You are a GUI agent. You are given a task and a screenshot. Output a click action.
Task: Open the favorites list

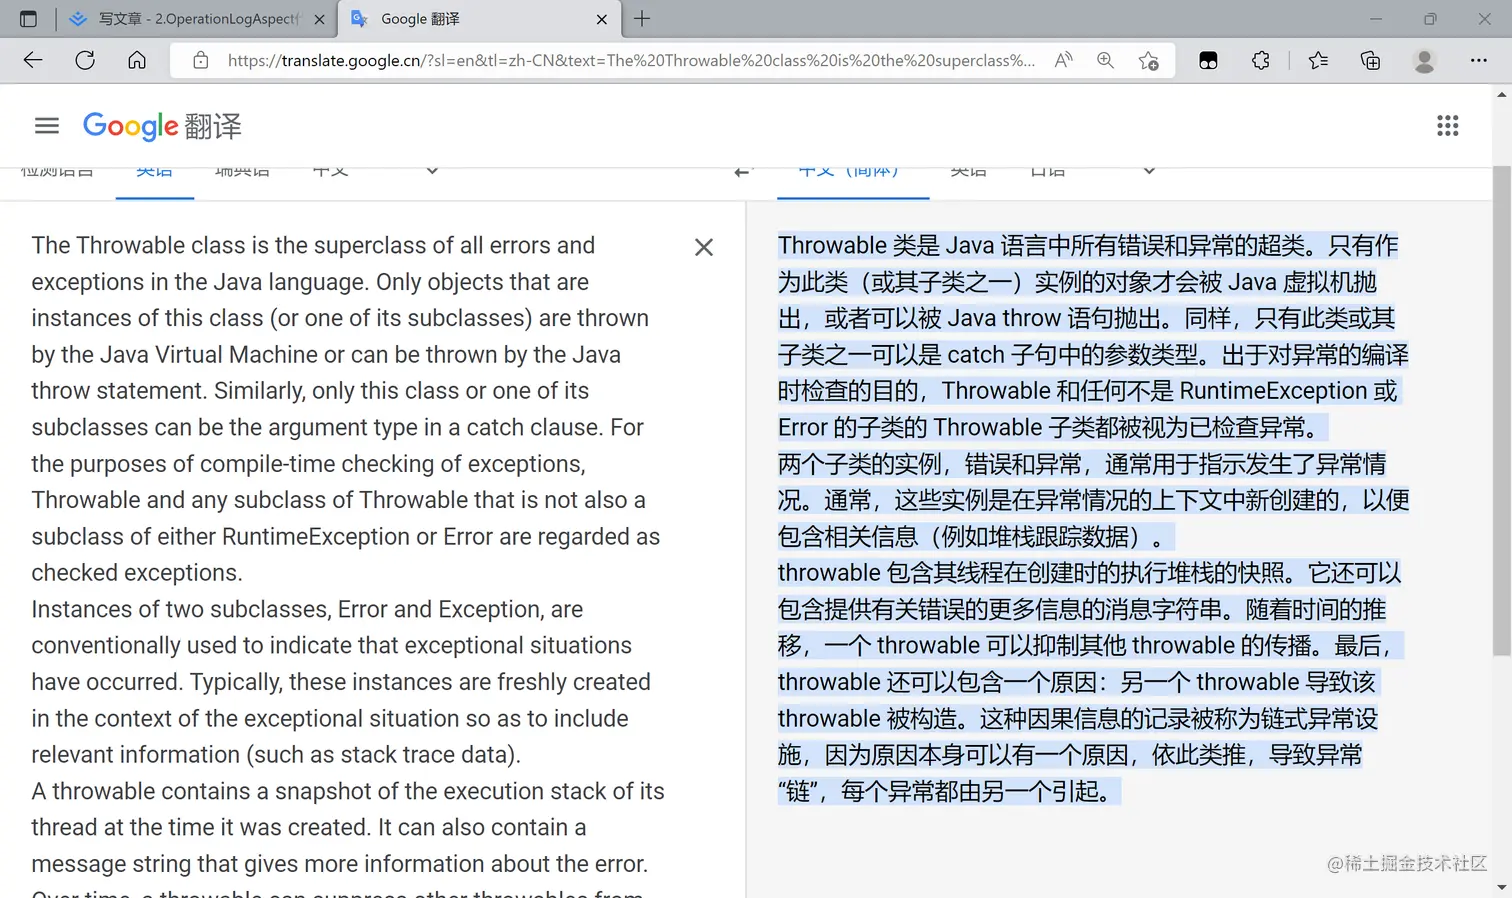click(1318, 60)
